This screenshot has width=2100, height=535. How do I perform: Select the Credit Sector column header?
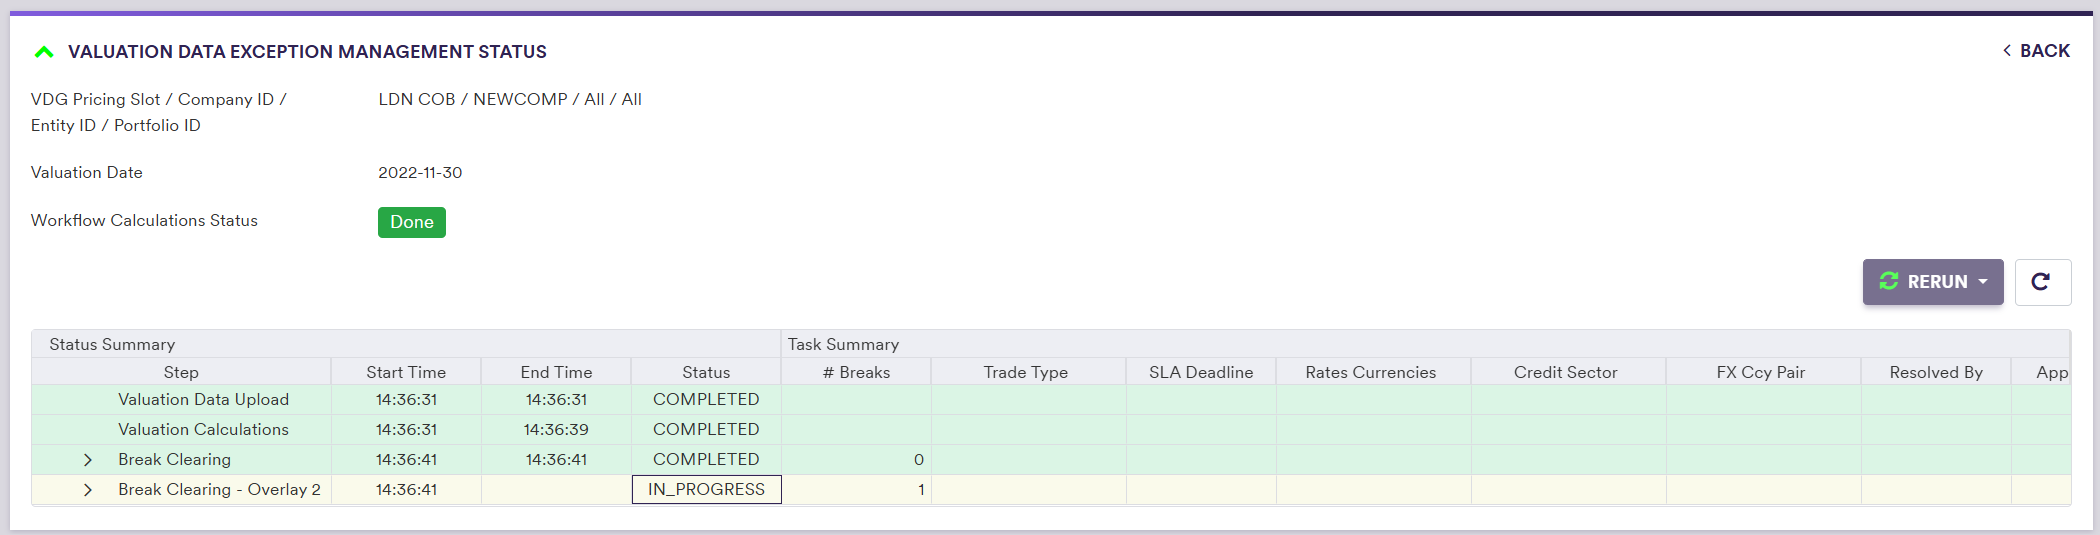1565,372
